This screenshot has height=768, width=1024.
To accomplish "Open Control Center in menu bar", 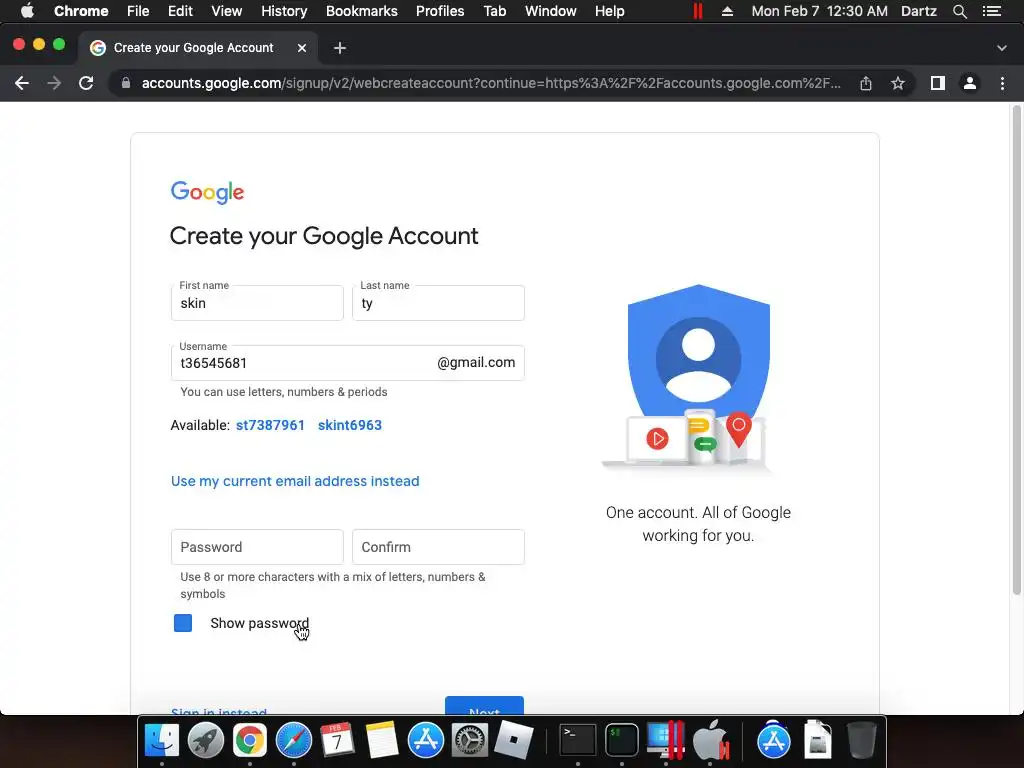I will [x=992, y=11].
